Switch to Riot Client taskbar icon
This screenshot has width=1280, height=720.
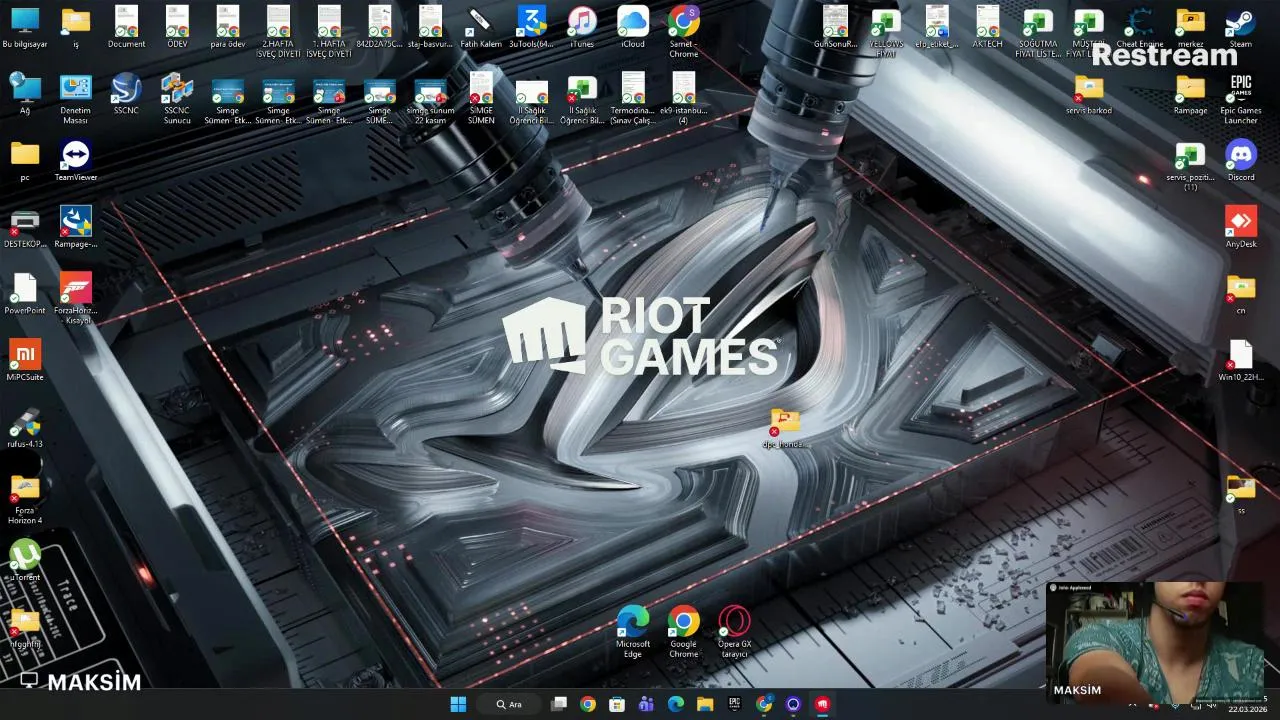click(x=822, y=704)
